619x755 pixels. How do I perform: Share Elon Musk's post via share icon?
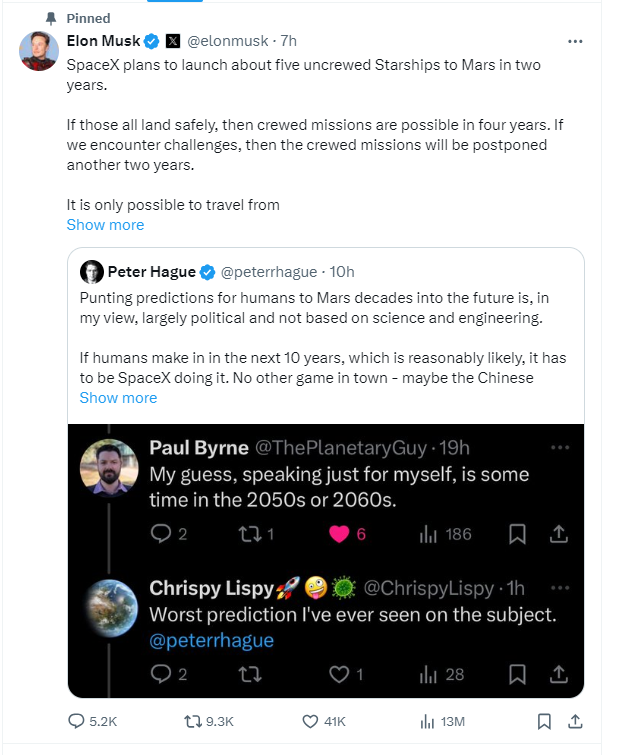(576, 721)
